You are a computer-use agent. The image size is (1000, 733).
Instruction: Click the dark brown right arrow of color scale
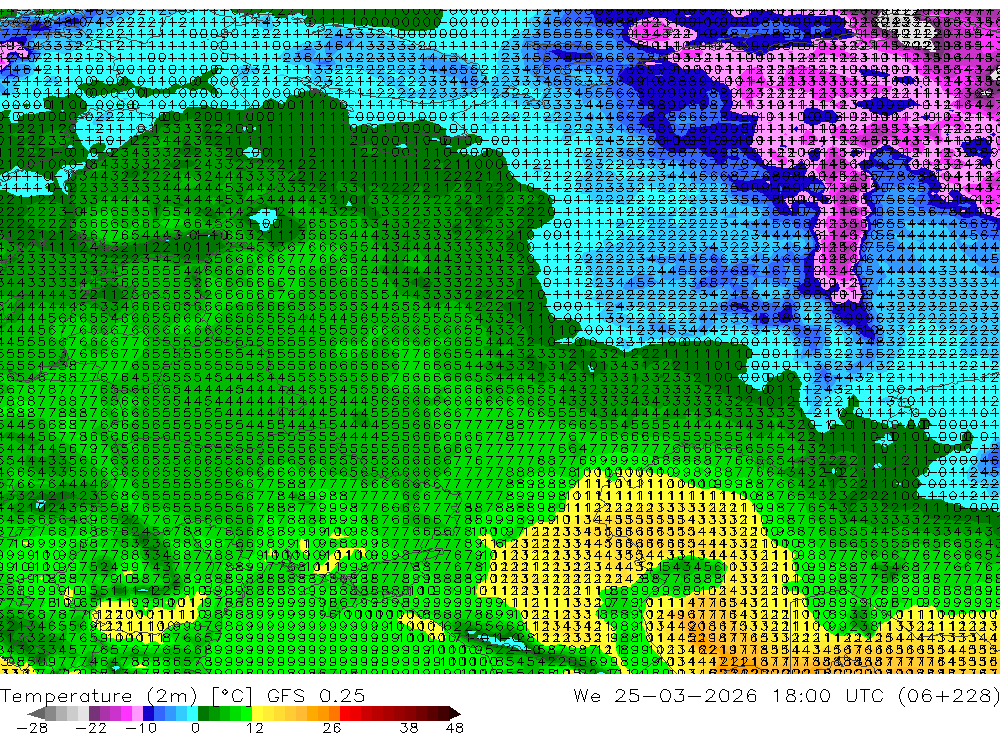pyautogui.click(x=455, y=713)
